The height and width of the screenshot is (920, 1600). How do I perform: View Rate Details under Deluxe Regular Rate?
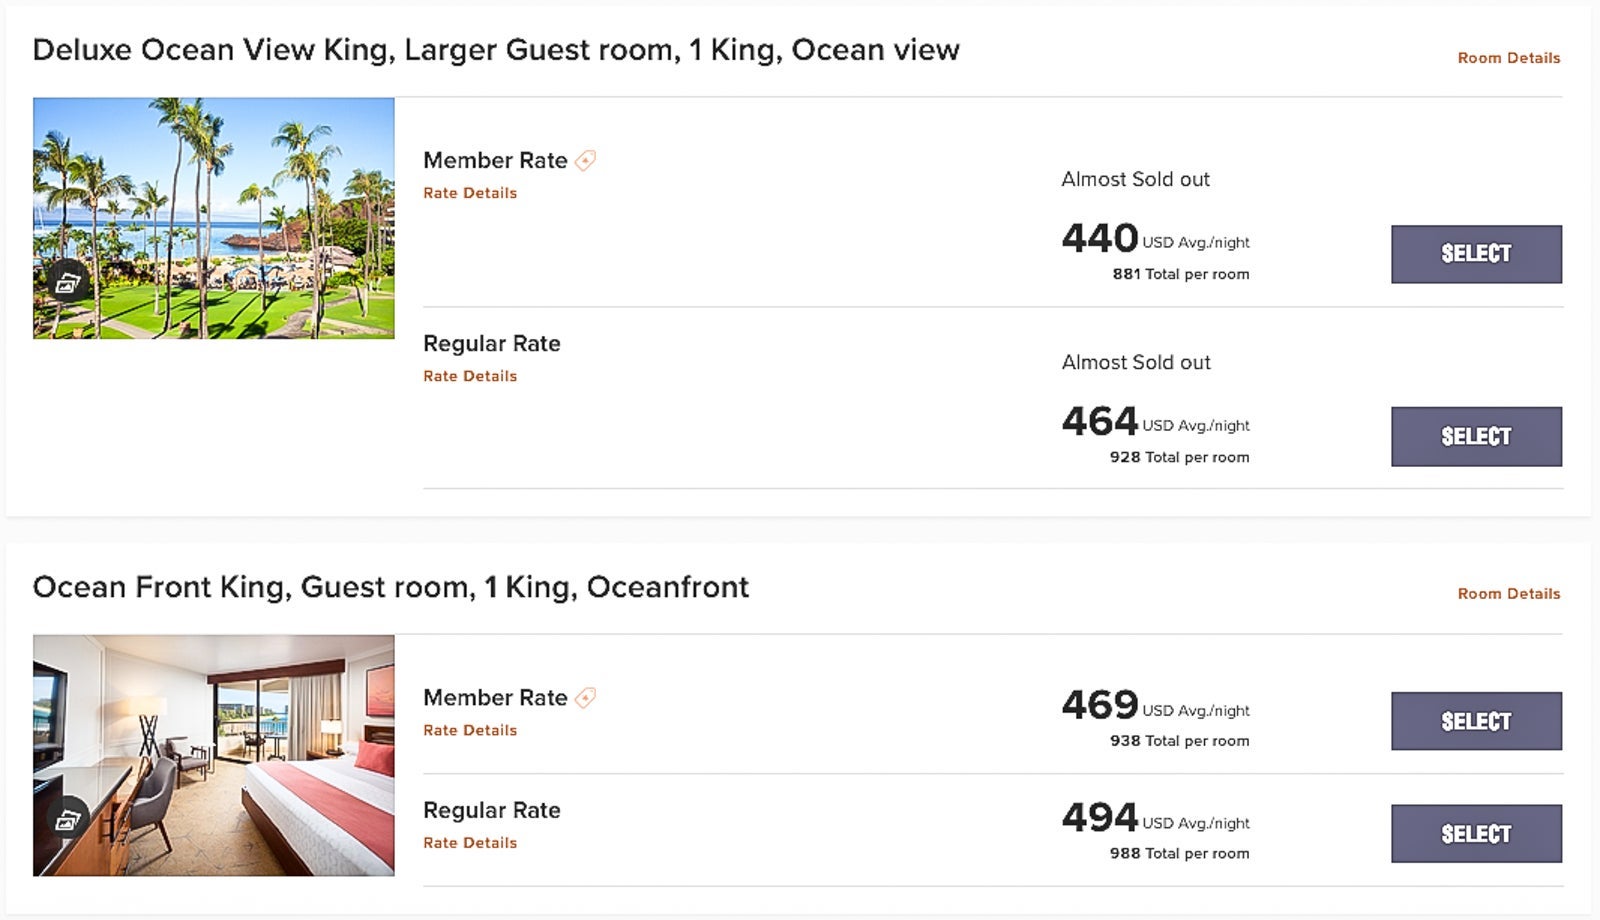click(x=470, y=376)
